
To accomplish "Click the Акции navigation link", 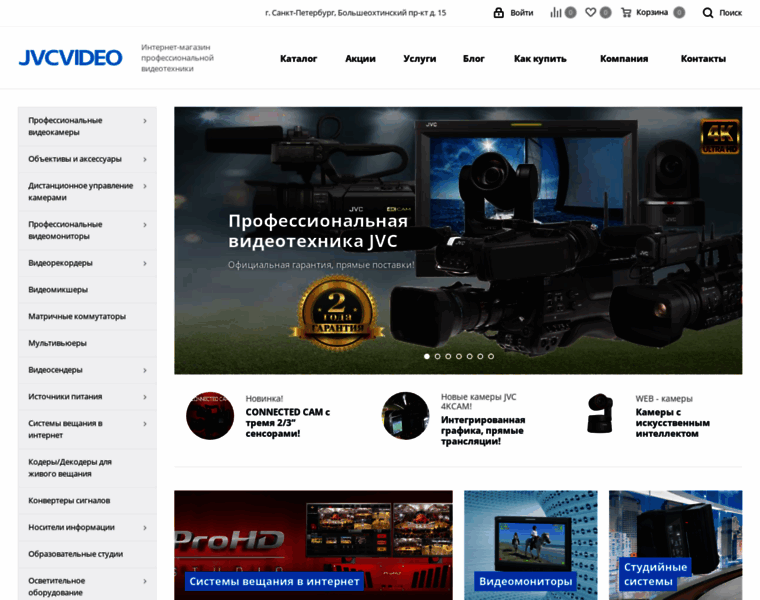I will click(x=360, y=59).
